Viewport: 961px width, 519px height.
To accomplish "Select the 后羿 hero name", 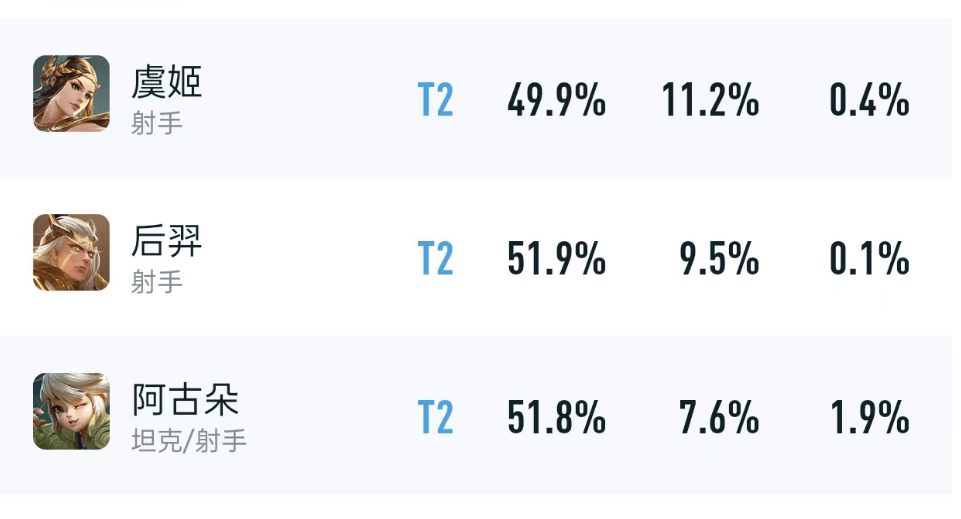I will click(x=167, y=241).
